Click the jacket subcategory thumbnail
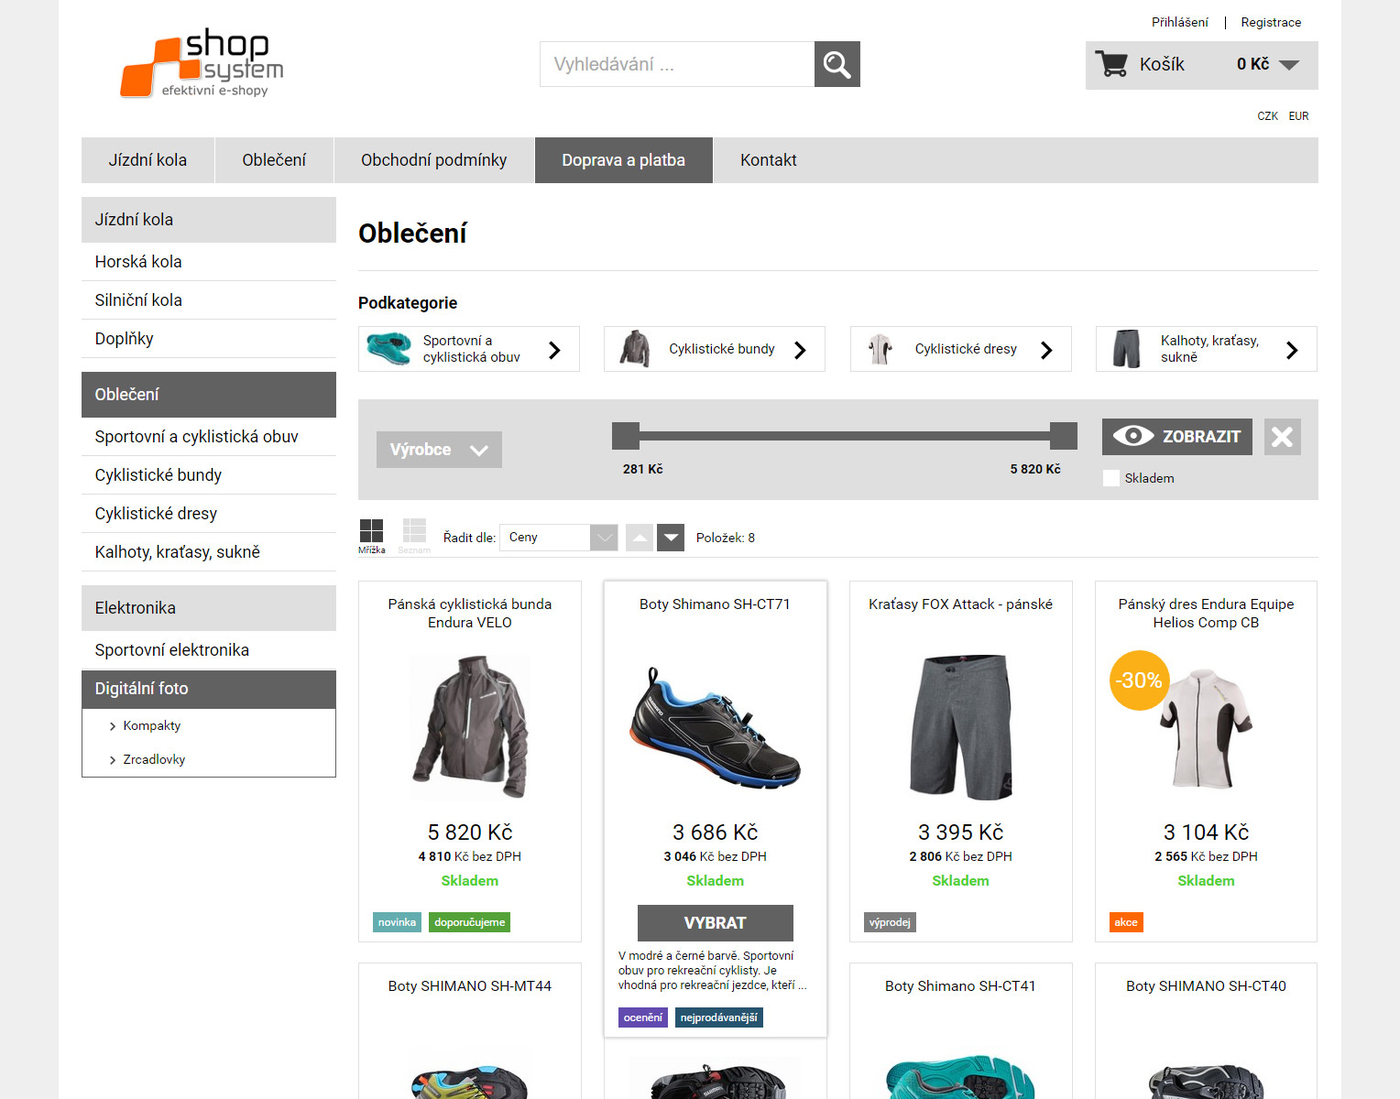This screenshot has width=1400, height=1099. point(635,349)
